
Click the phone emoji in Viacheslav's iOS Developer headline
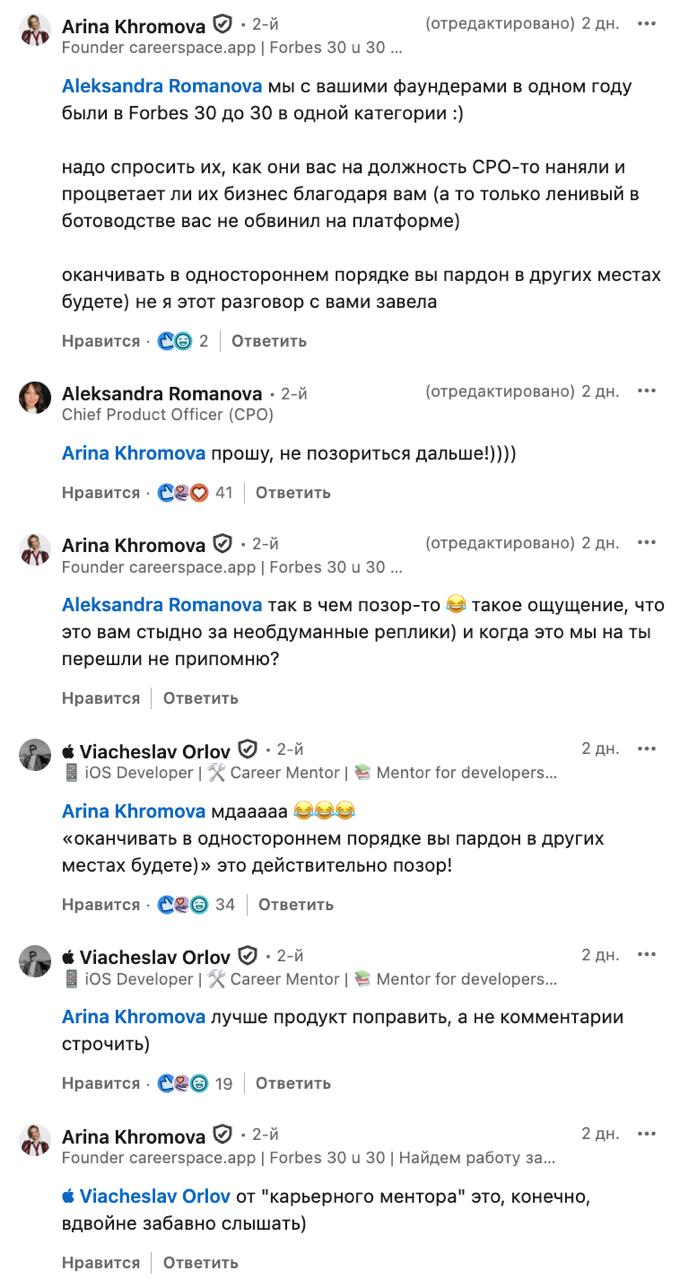pos(70,772)
